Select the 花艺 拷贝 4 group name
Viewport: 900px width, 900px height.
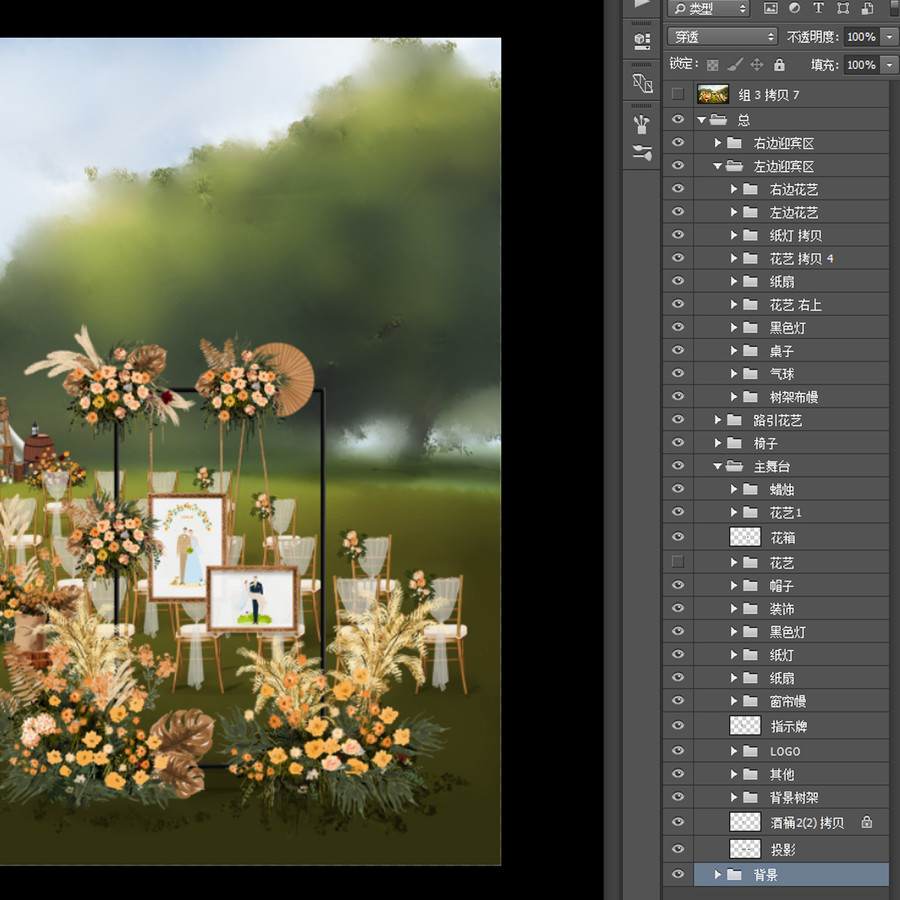801,258
